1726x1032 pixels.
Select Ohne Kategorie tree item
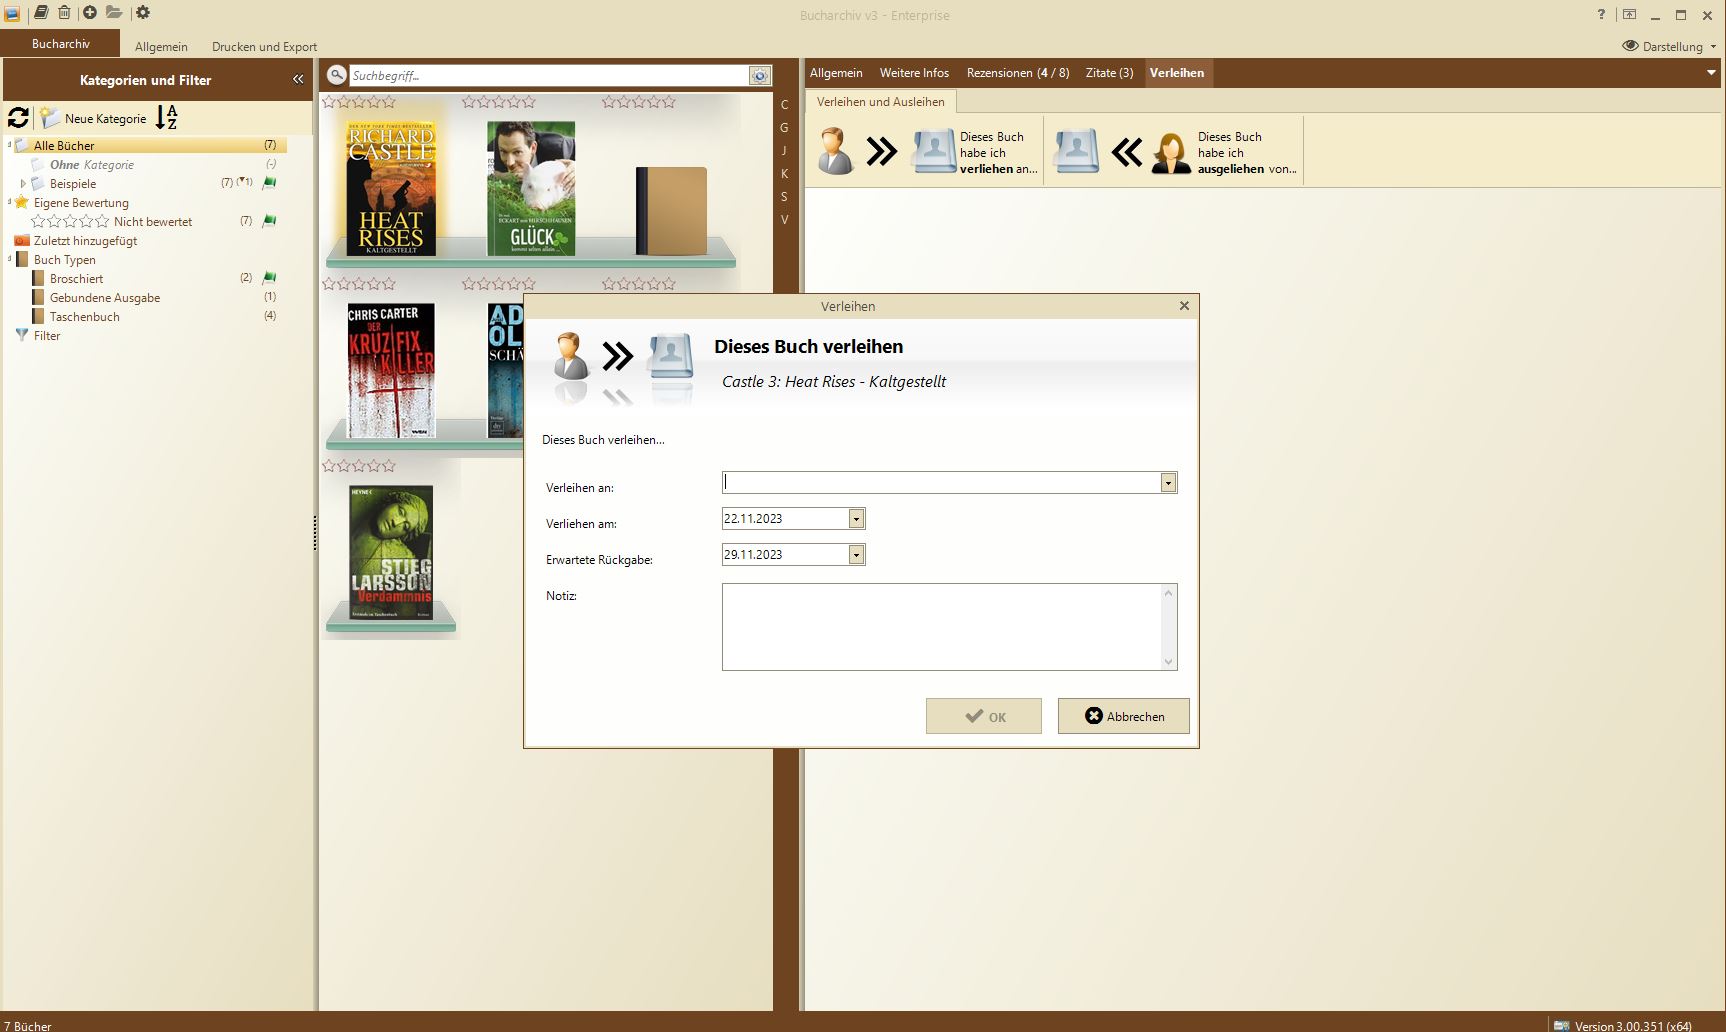(x=92, y=165)
